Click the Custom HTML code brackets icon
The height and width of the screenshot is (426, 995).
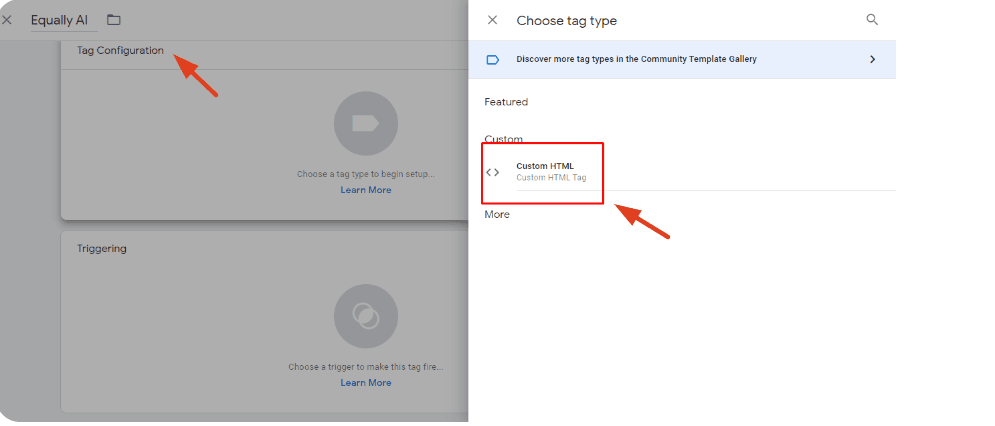click(492, 172)
